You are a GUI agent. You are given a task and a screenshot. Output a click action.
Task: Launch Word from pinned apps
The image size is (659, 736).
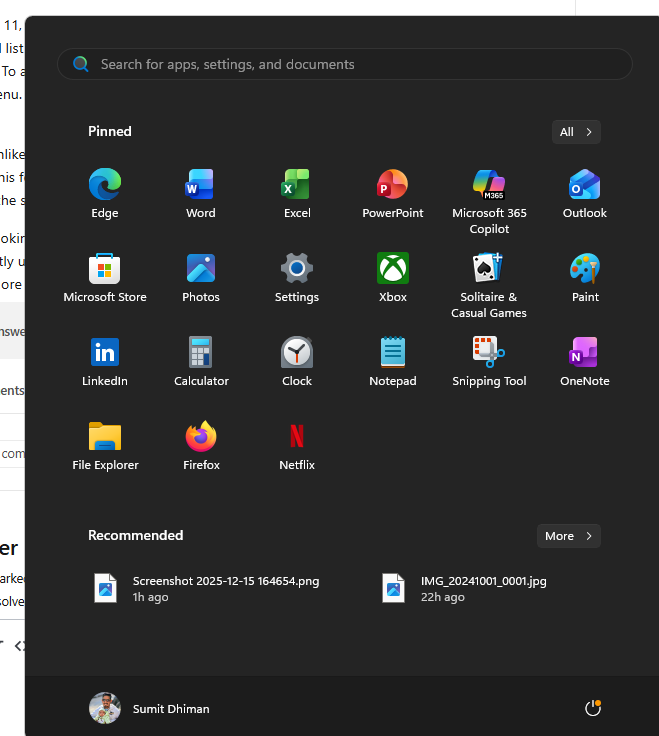tap(201, 194)
